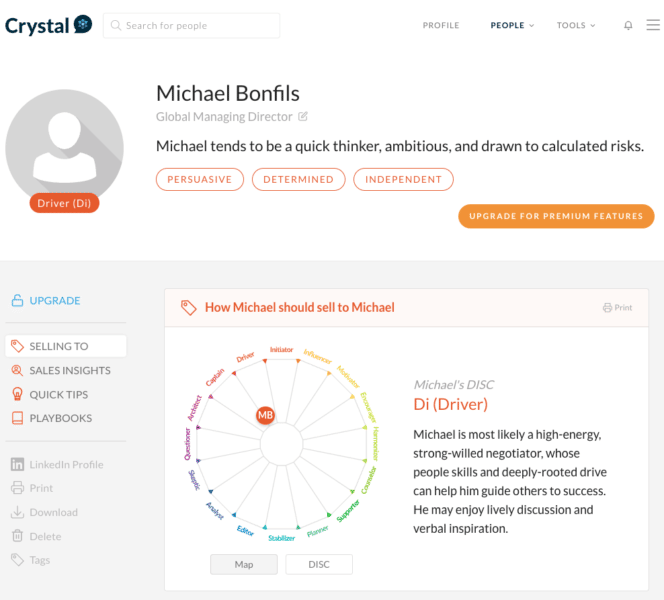Open the PROFILE nav item
The width and height of the screenshot is (664, 600).
(441, 25)
